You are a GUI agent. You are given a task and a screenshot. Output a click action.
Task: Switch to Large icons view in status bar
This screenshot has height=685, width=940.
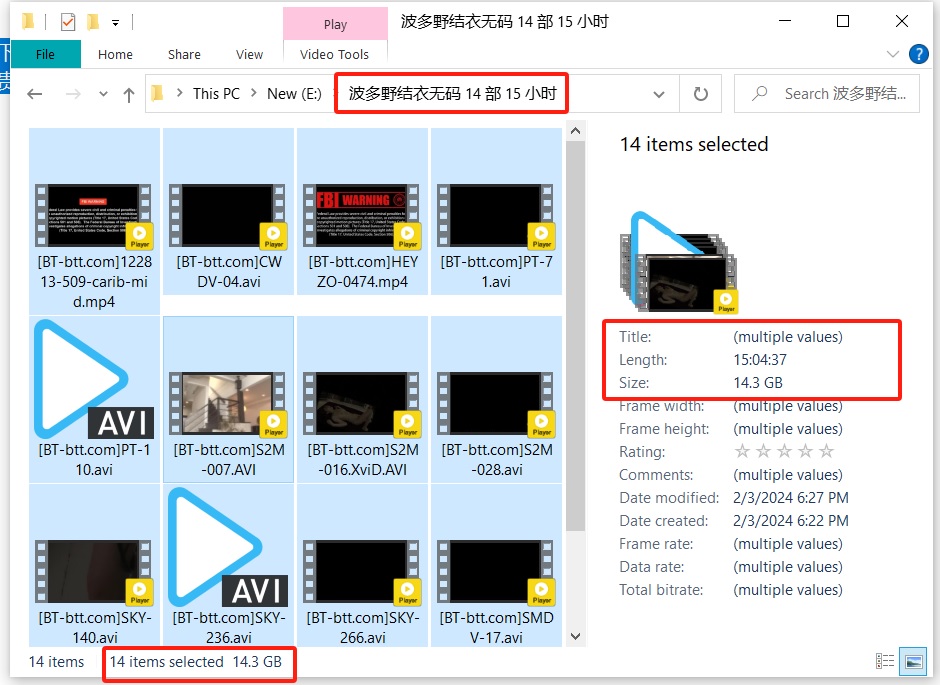pyautogui.click(x=912, y=661)
